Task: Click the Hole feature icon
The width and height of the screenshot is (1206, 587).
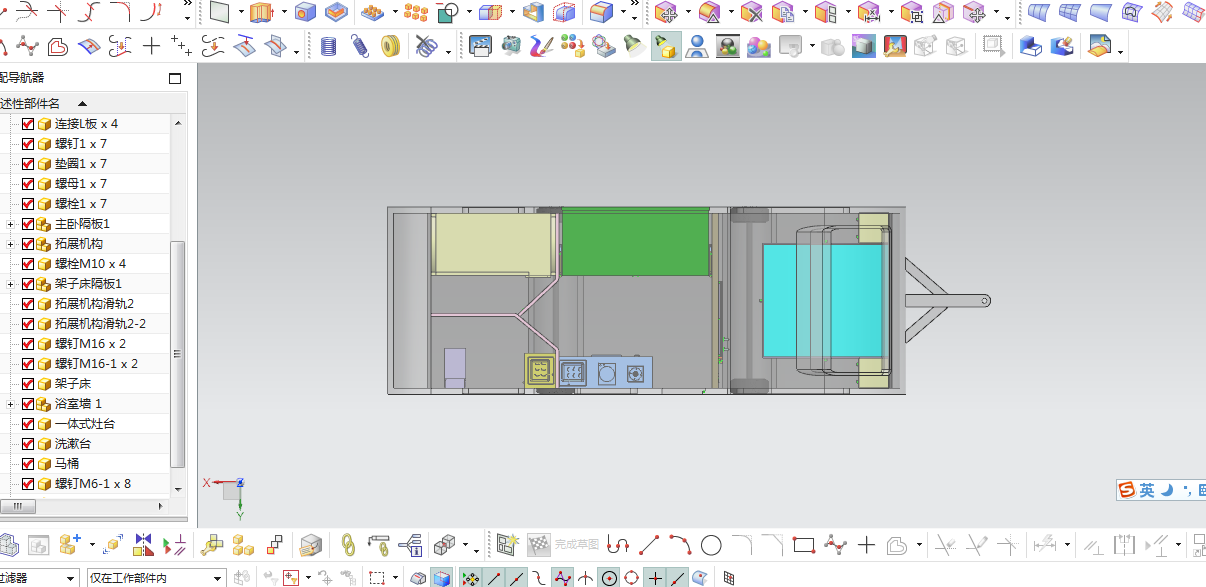Action: tap(306, 12)
